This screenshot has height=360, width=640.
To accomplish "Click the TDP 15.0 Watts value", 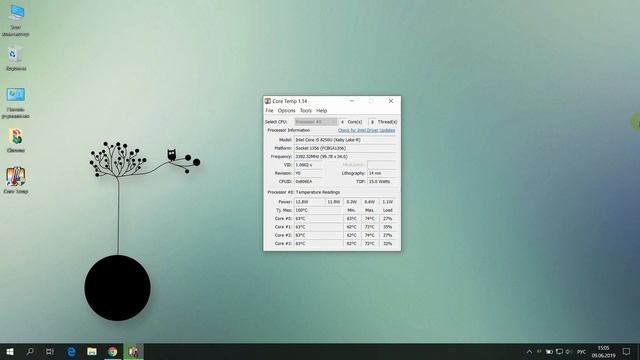I will pyautogui.click(x=382, y=181).
